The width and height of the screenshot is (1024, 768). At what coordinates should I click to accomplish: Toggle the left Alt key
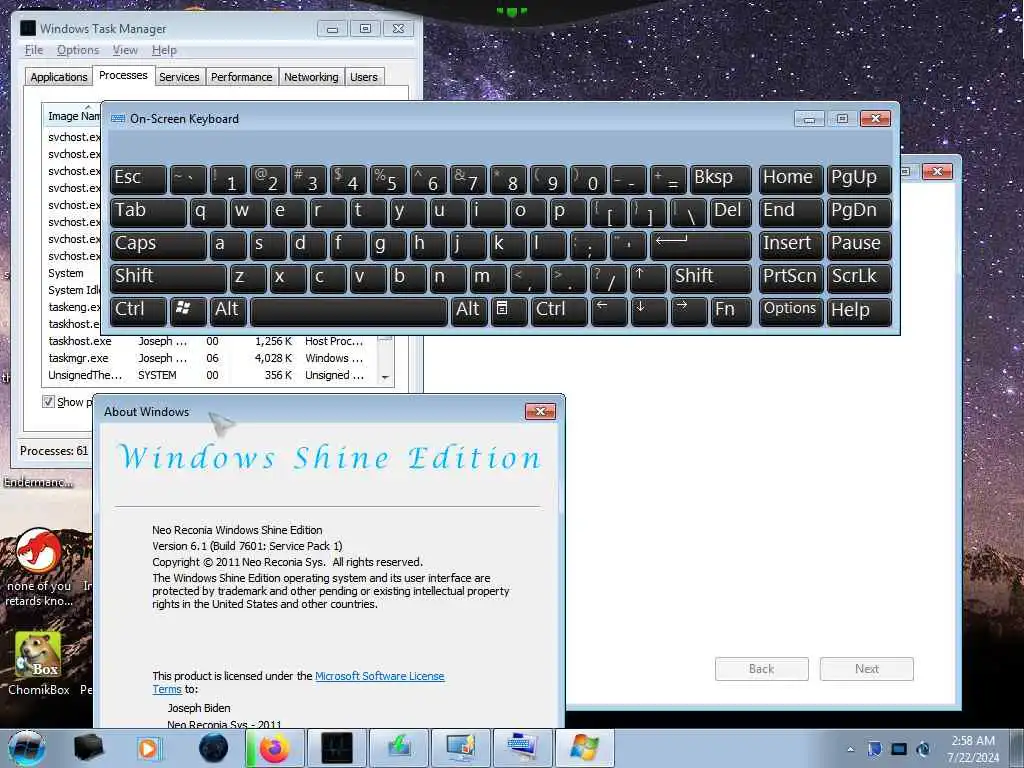(x=228, y=310)
